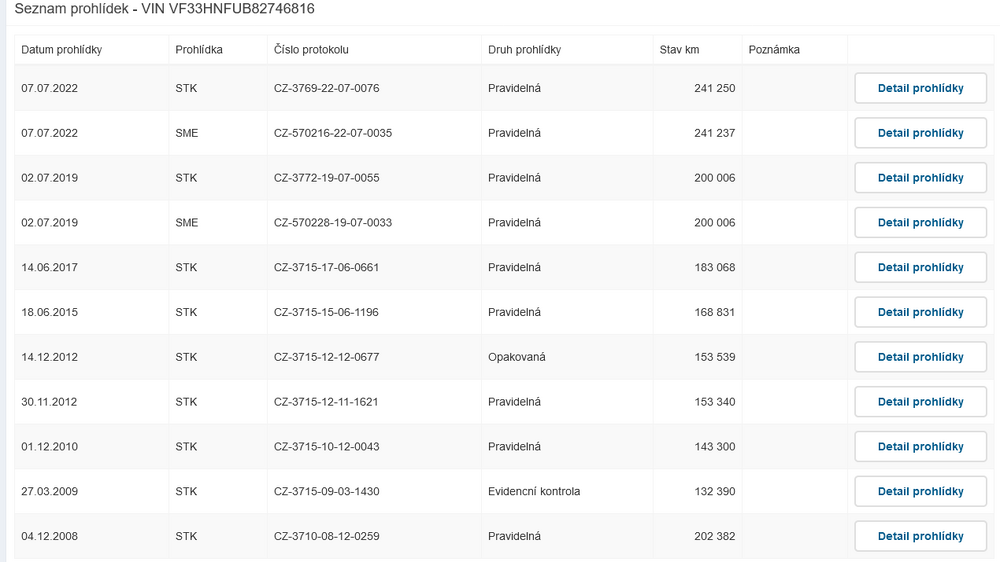Open Detail prohlídky for the Opakovaná inspection
The image size is (1000, 562).
coord(920,357)
